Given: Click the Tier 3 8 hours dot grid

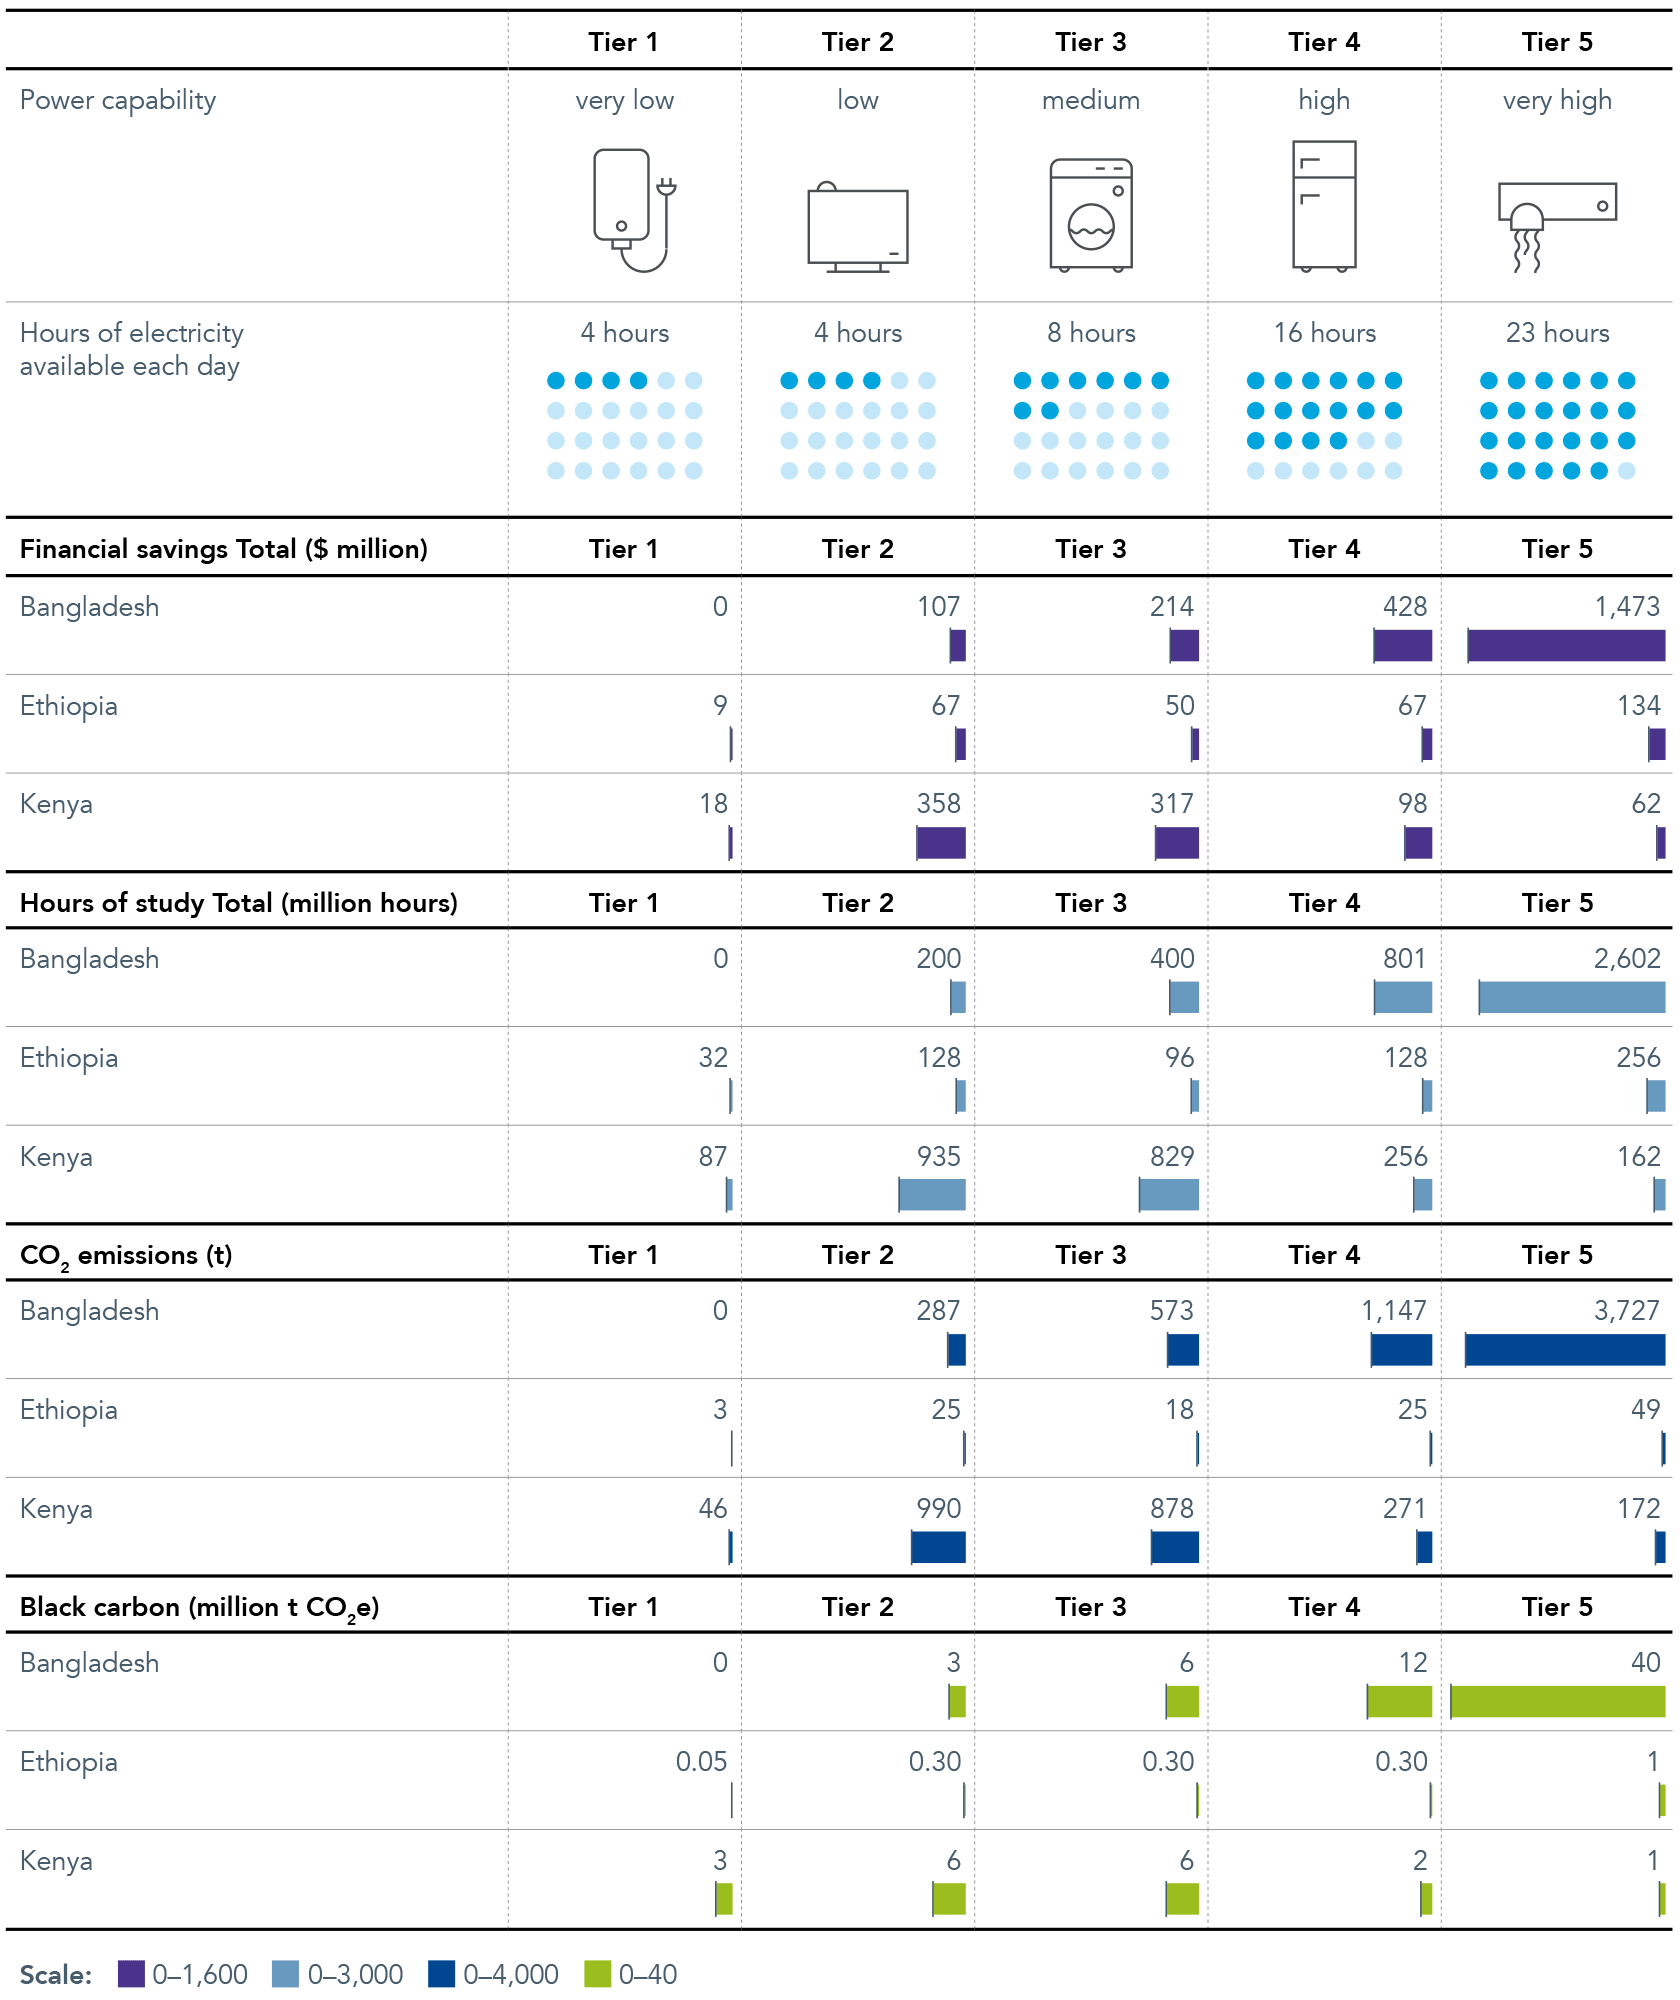Looking at the screenshot, I should (1091, 425).
